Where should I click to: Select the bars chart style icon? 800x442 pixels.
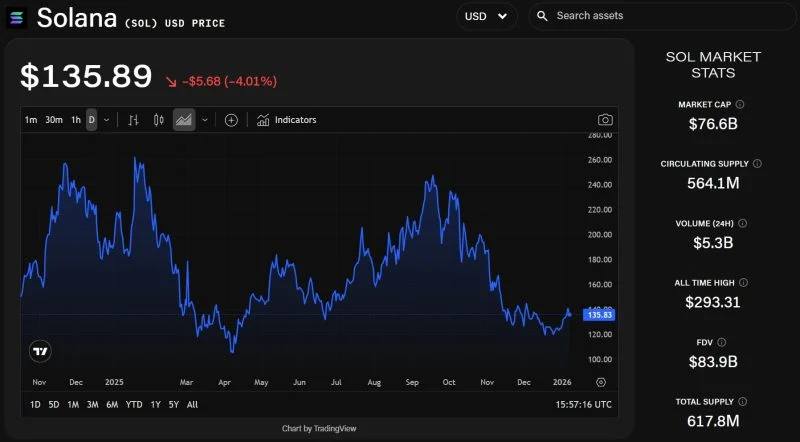pyautogui.click(x=133, y=120)
